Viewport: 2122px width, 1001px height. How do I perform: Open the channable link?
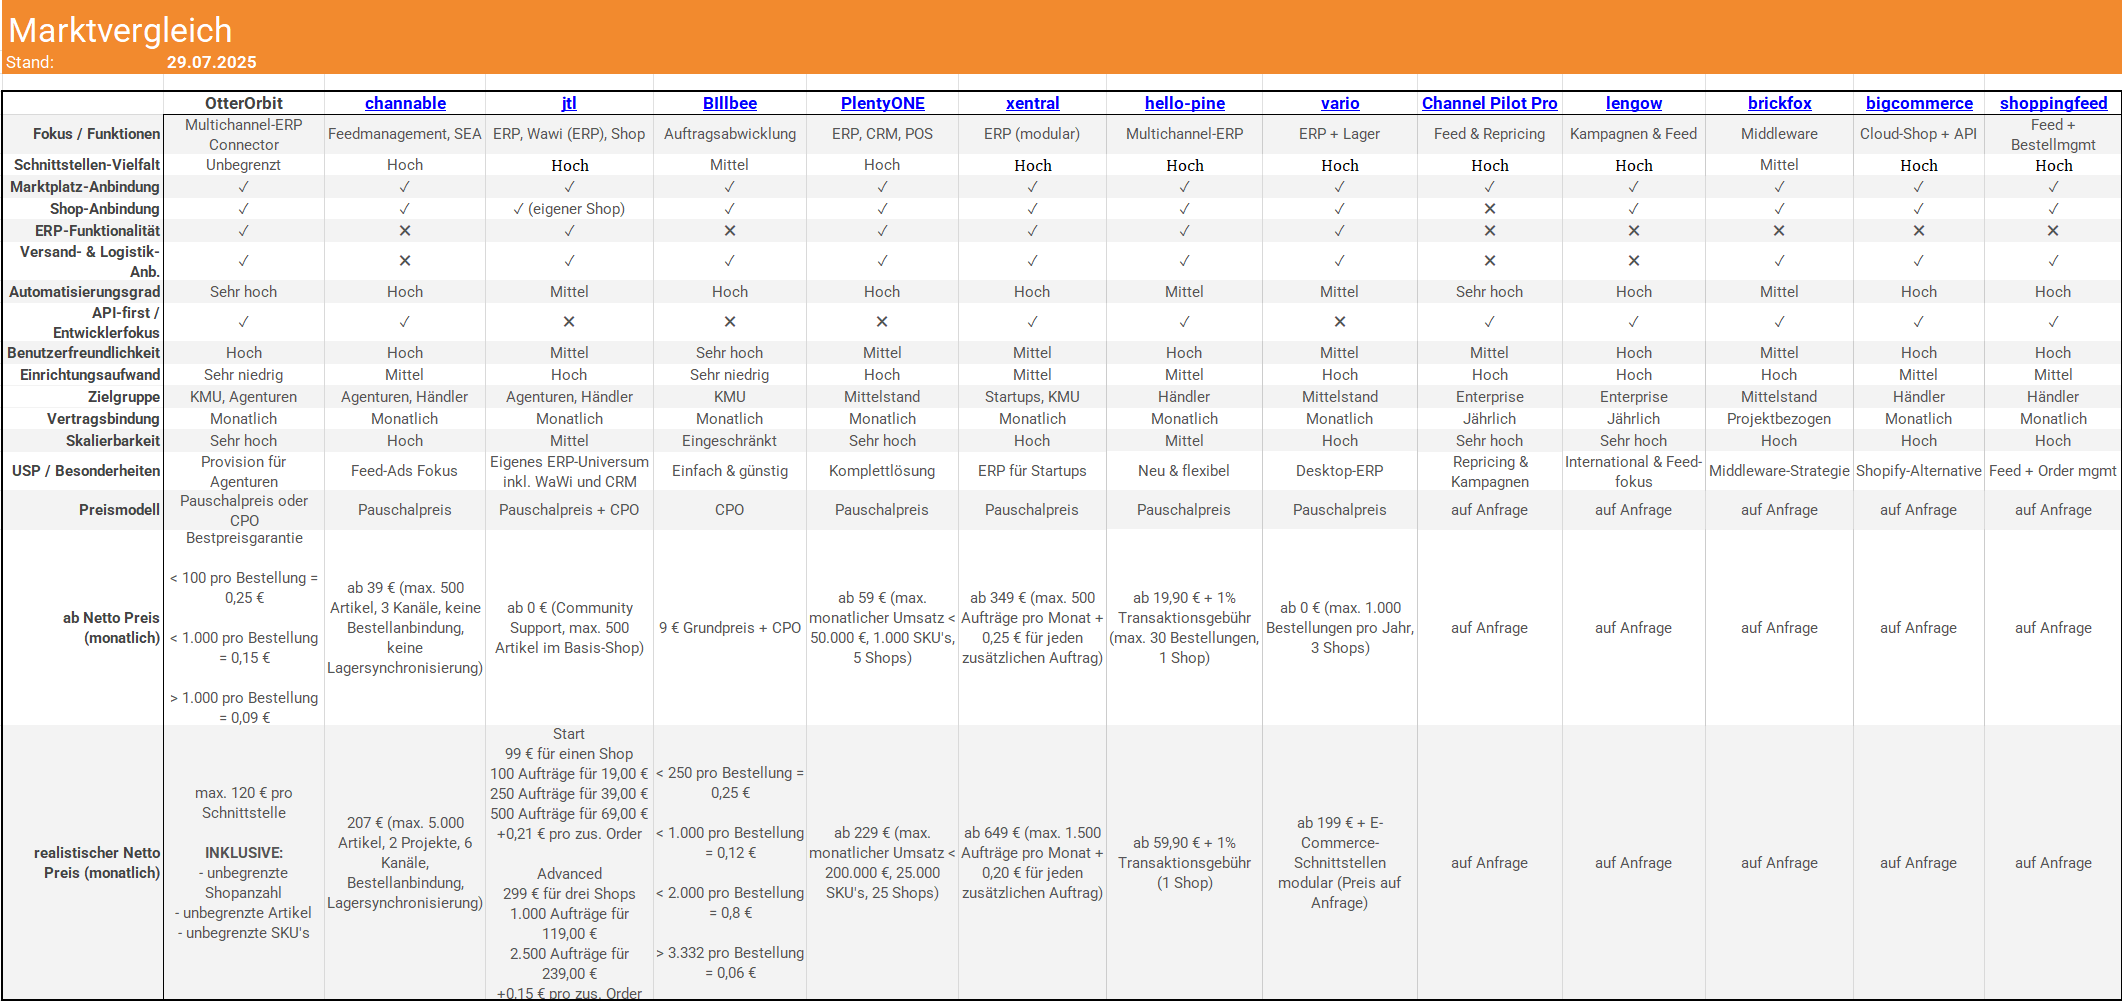point(405,103)
